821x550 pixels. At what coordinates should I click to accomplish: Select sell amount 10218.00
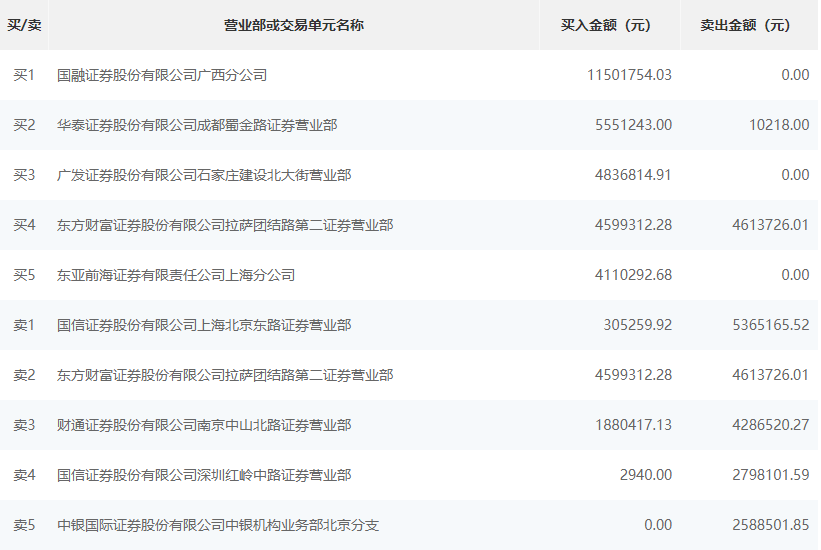point(779,125)
